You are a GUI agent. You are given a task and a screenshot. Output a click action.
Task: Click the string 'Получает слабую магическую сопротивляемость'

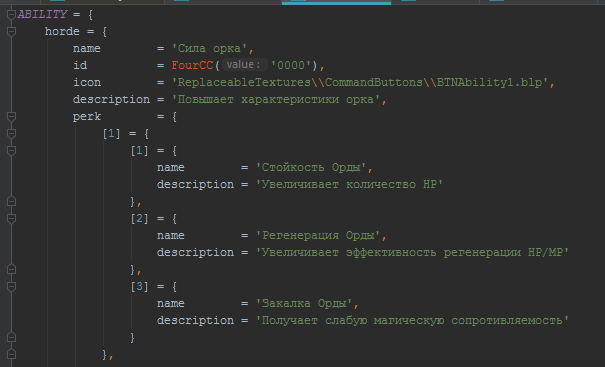click(x=412, y=320)
